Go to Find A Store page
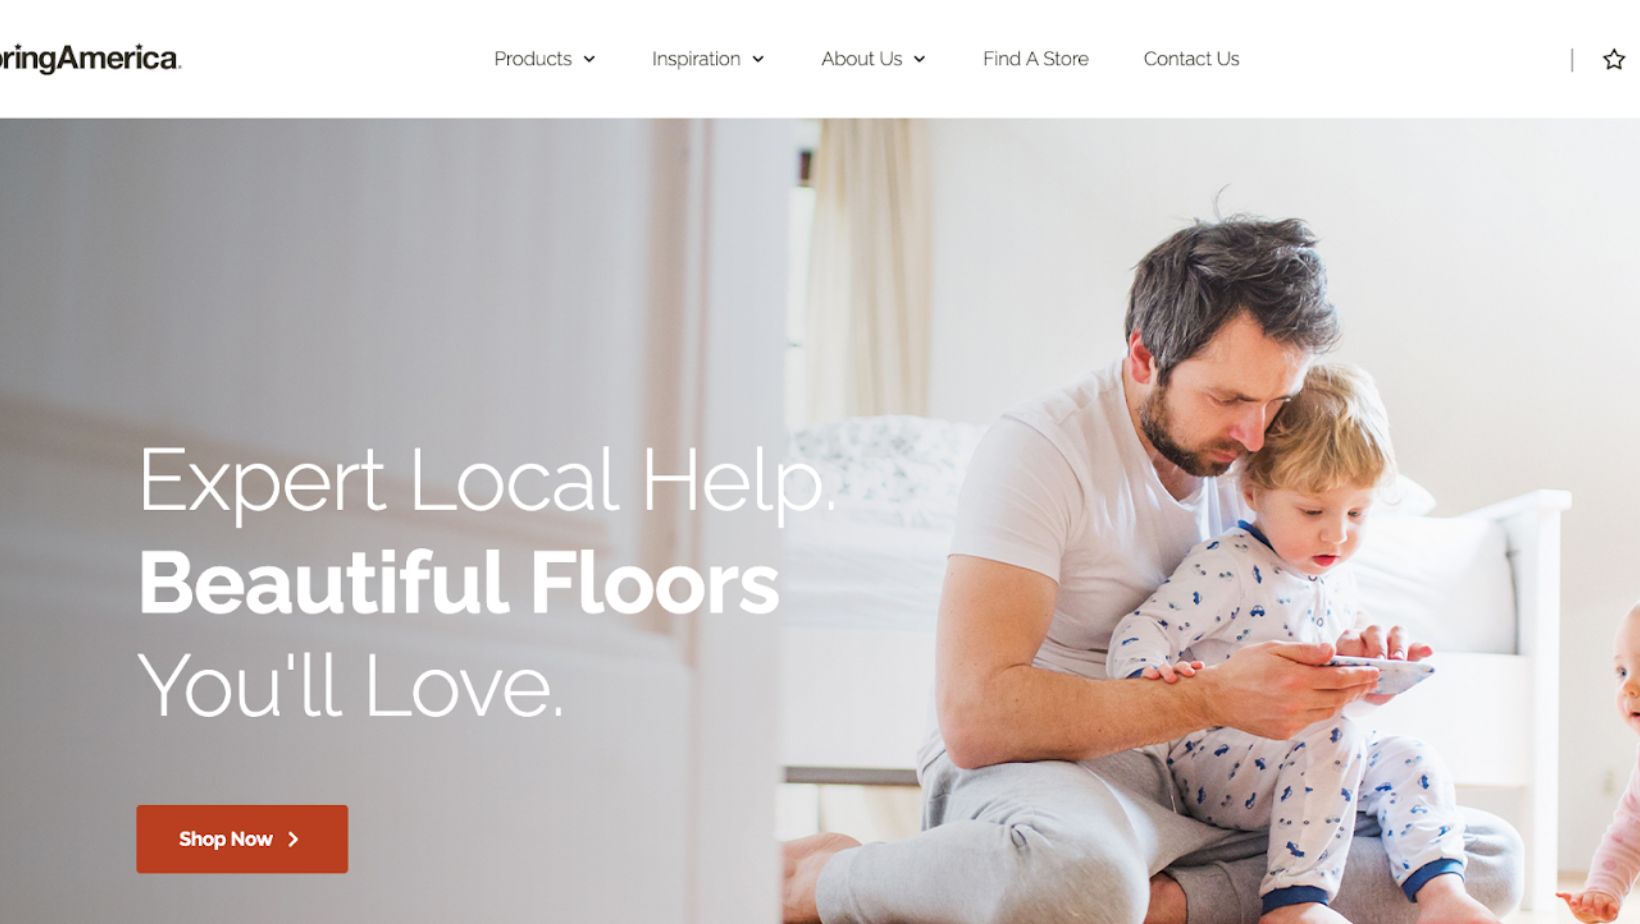Viewport: 1640px width, 924px height. (x=1035, y=59)
